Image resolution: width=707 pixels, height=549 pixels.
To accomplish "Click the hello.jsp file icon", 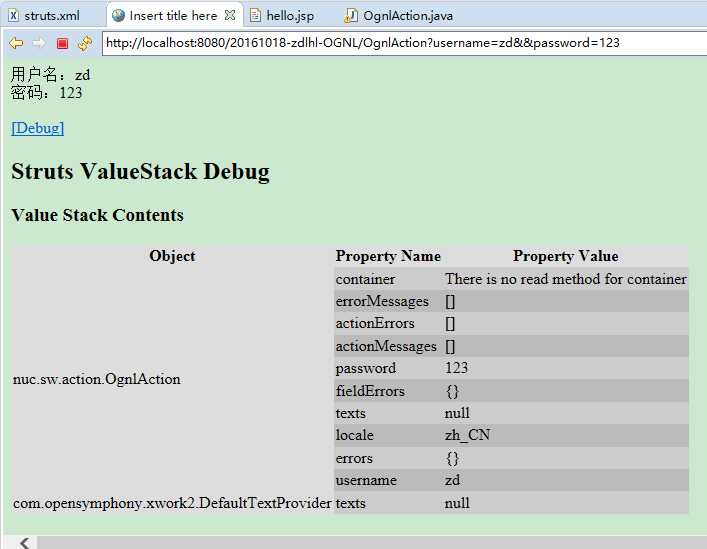I will [x=255, y=16].
